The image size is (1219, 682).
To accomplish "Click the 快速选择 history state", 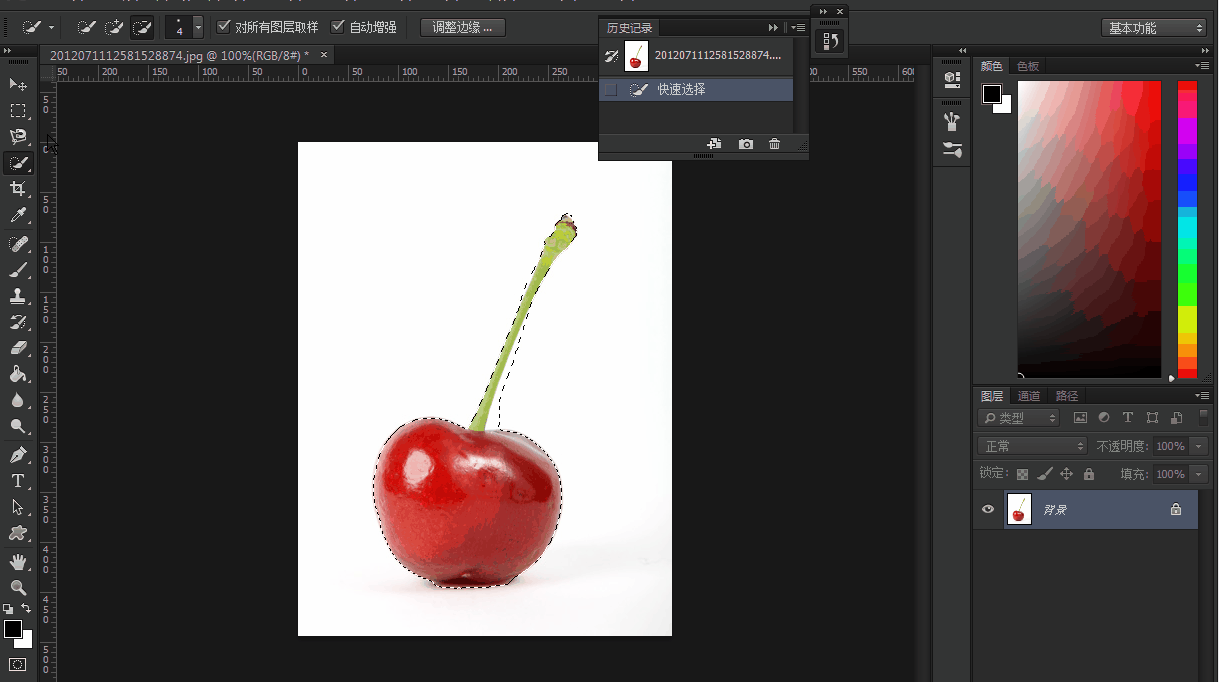I will click(x=682, y=90).
